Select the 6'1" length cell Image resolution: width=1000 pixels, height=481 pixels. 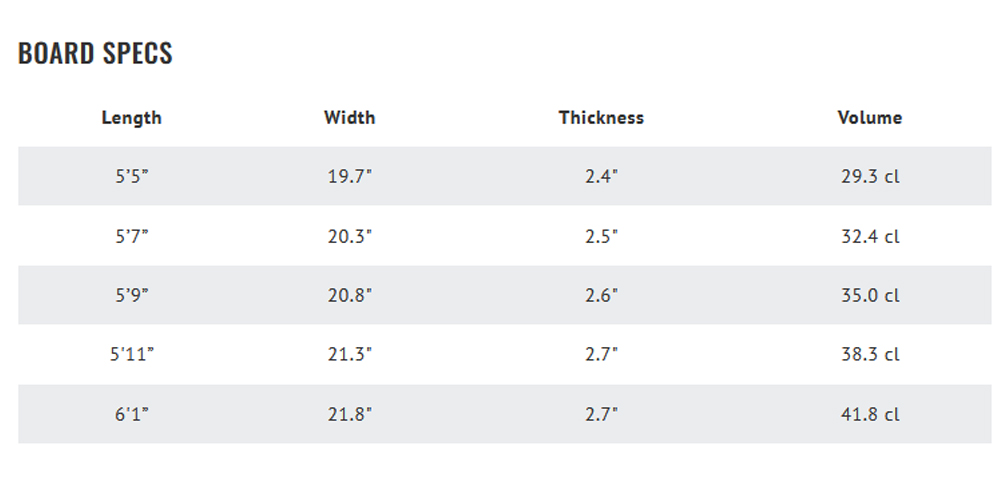131,415
